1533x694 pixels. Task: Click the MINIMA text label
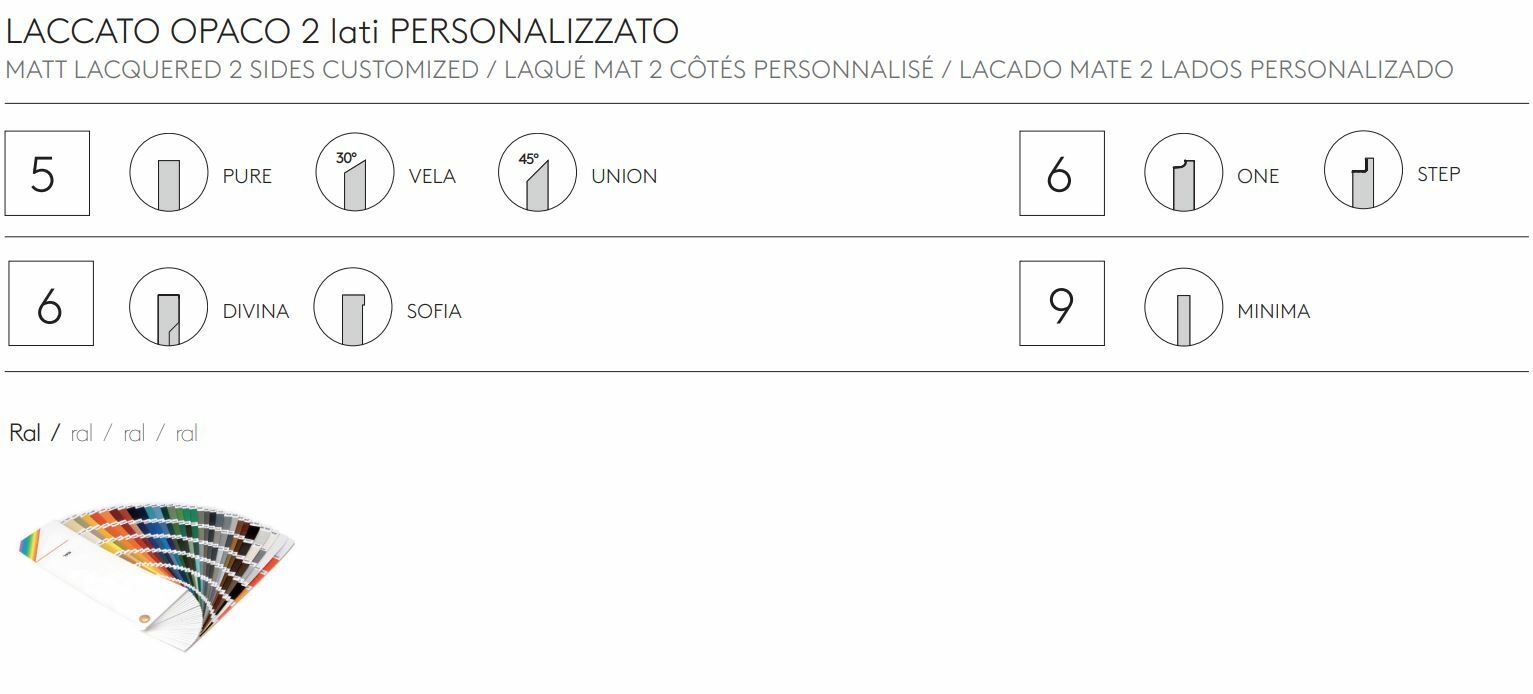pyautogui.click(x=1273, y=311)
